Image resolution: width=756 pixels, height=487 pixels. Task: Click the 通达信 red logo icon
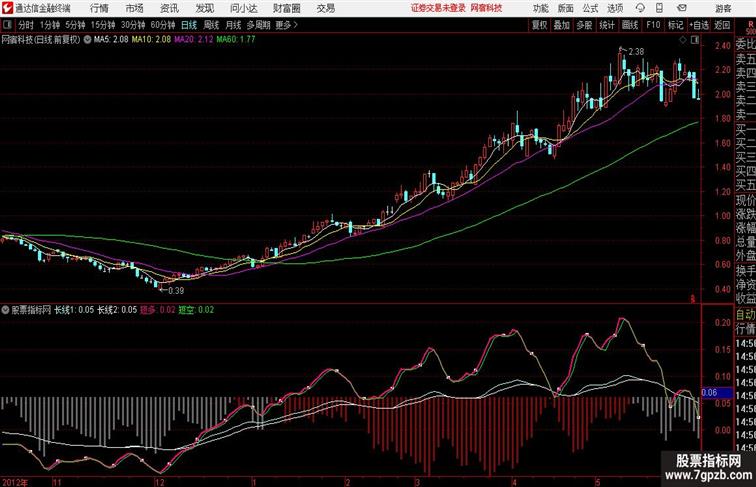pos(7,8)
